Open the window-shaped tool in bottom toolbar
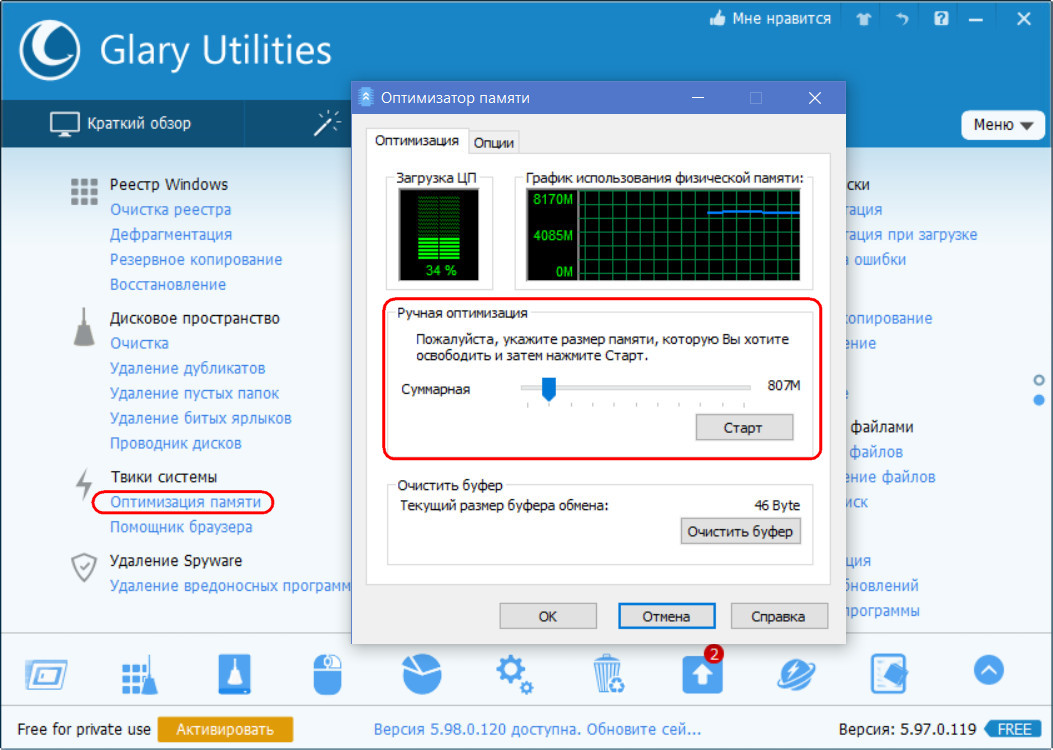 click(x=46, y=674)
